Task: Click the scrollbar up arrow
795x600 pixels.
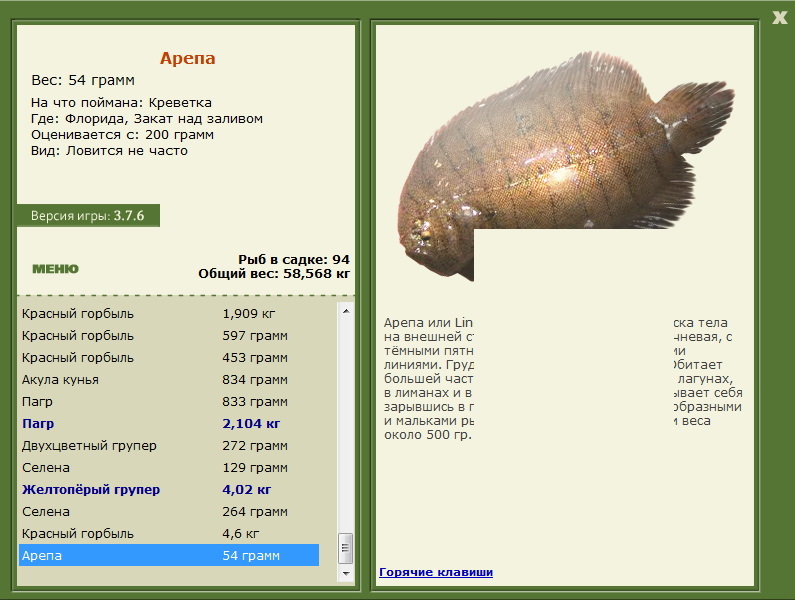Action: click(x=346, y=311)
